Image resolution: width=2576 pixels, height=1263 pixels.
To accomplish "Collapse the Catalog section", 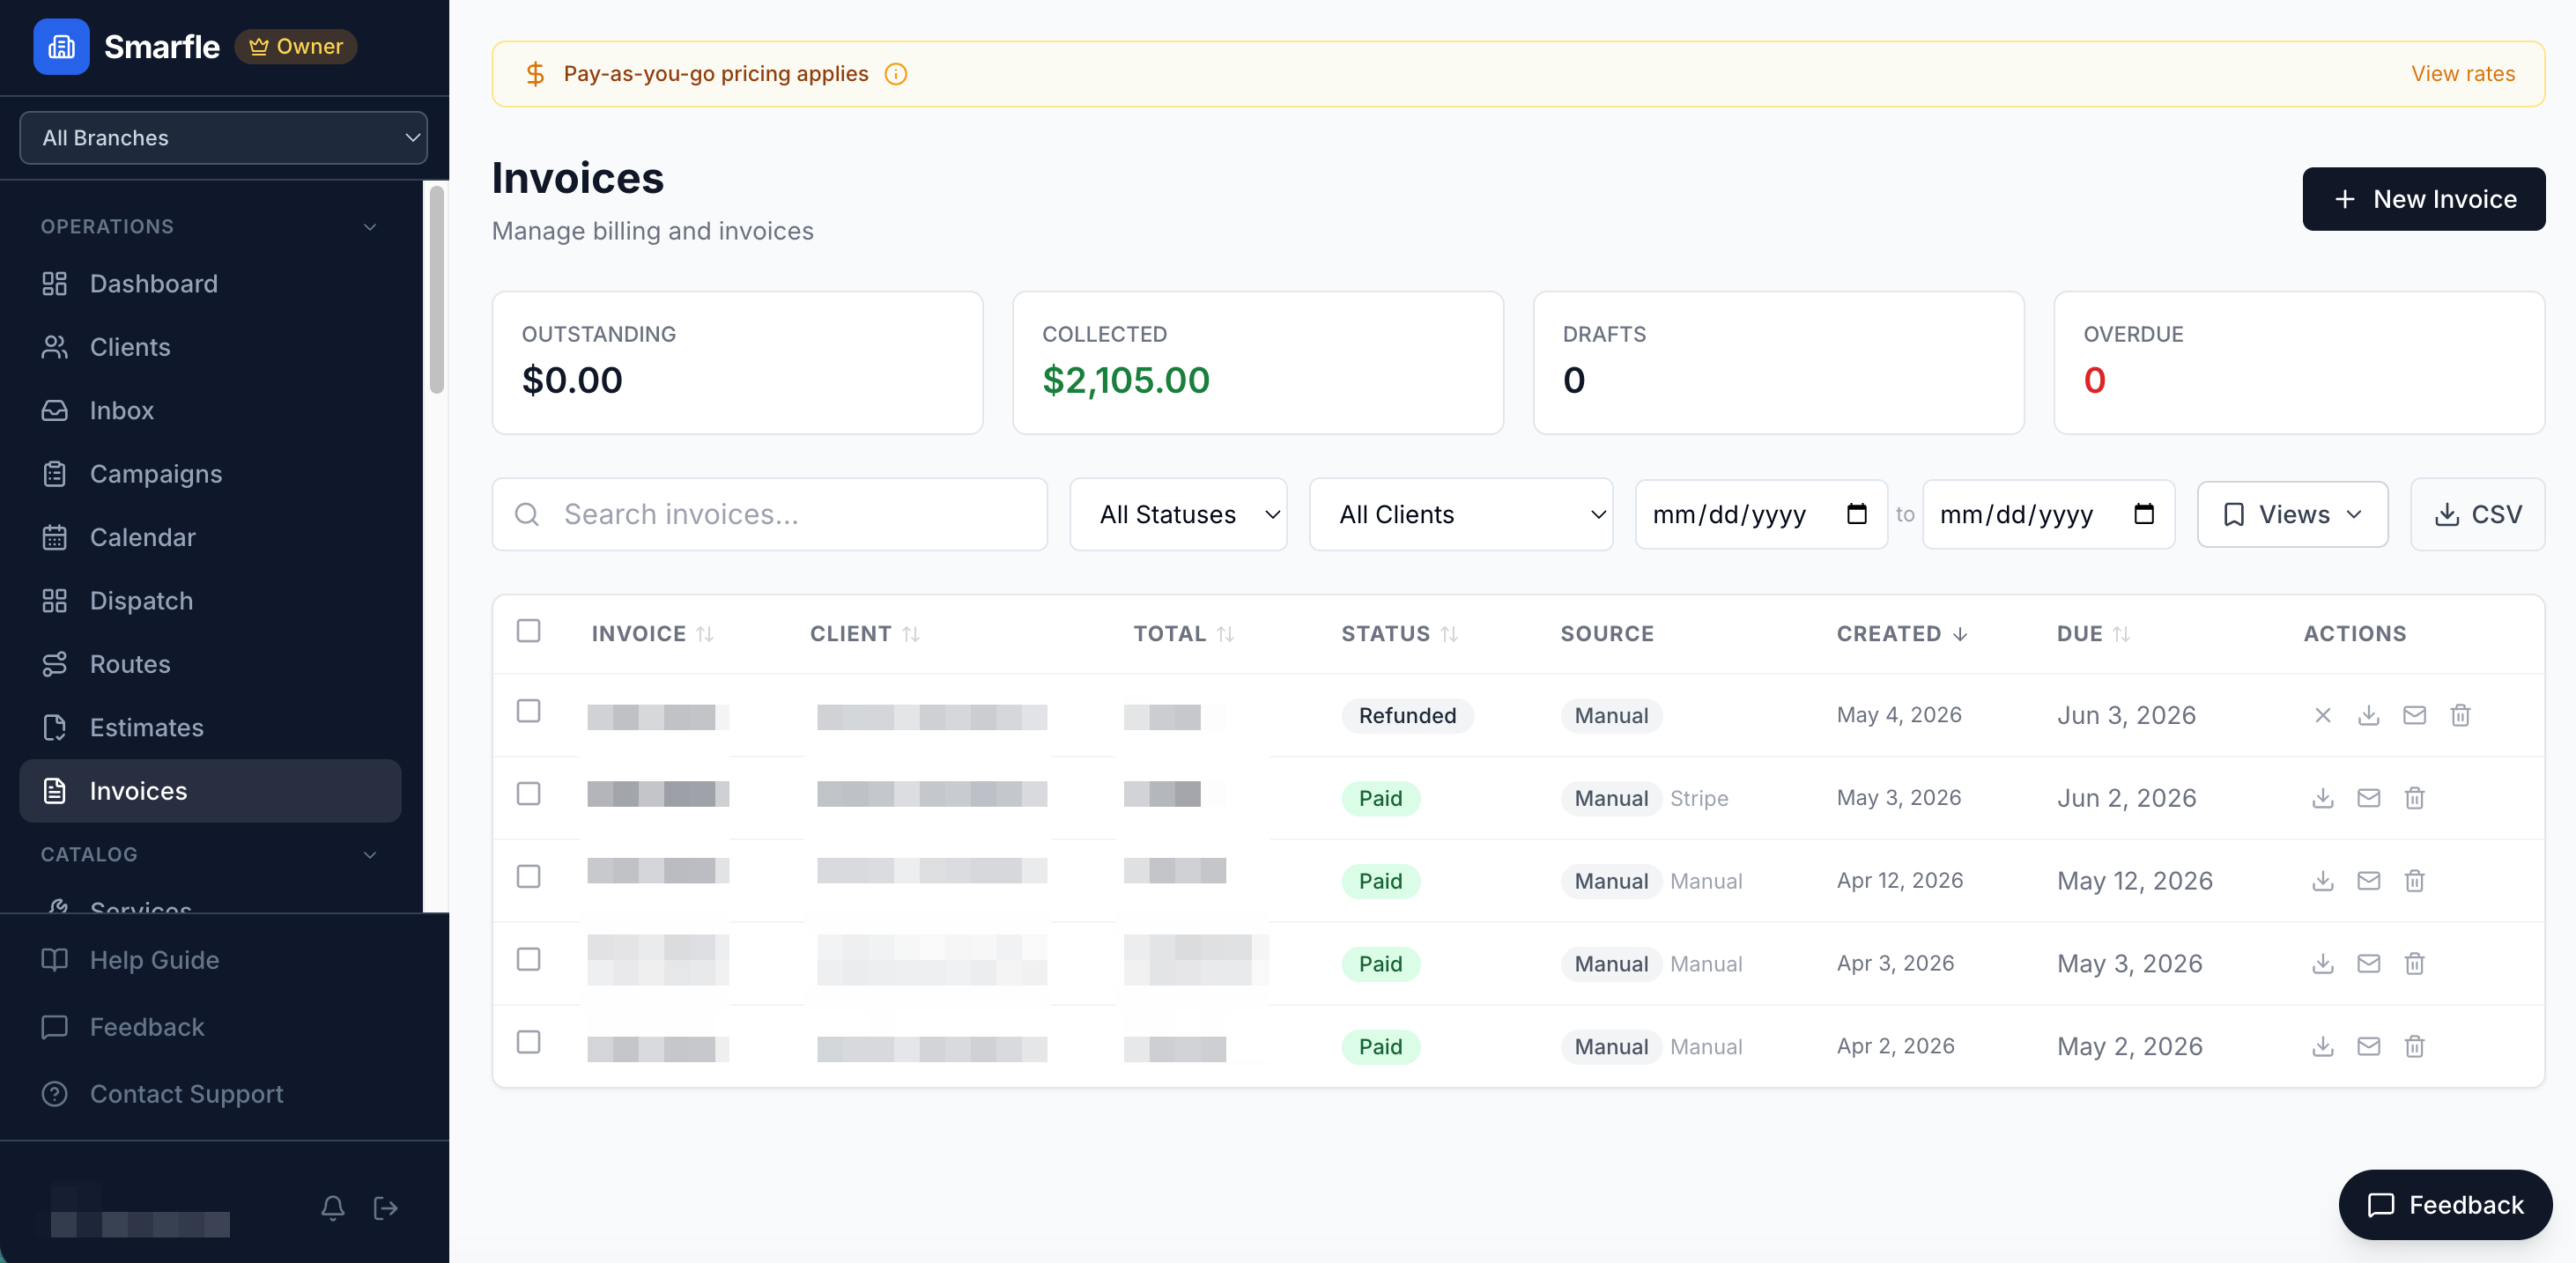I will pyautogui.click(x=370, y=855).
